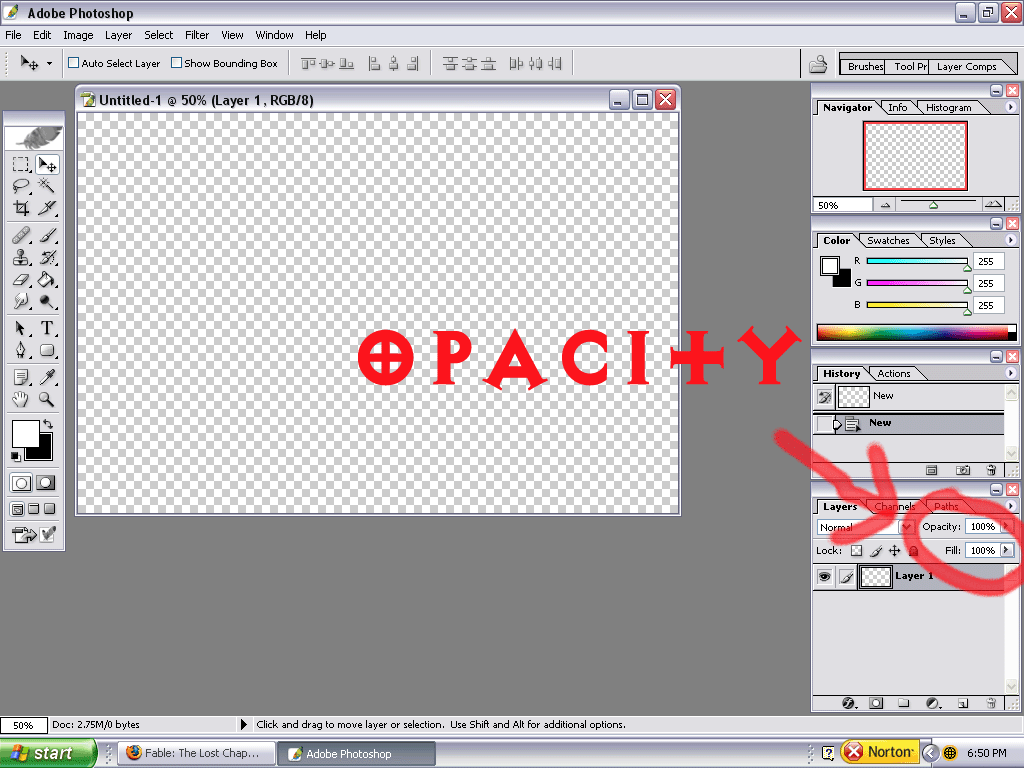Activate the Horizontal Type tool
The image size is (1024, 768).
coord(47,329)
